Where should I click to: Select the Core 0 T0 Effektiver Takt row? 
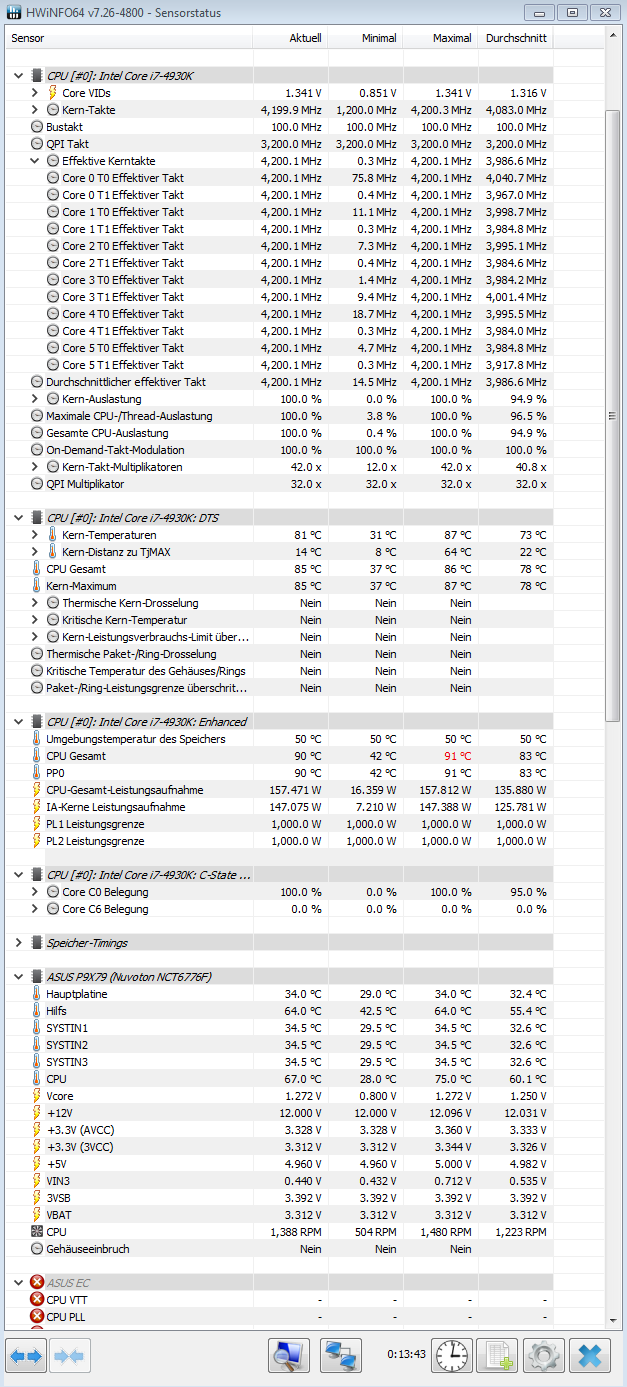pos(279,178)
